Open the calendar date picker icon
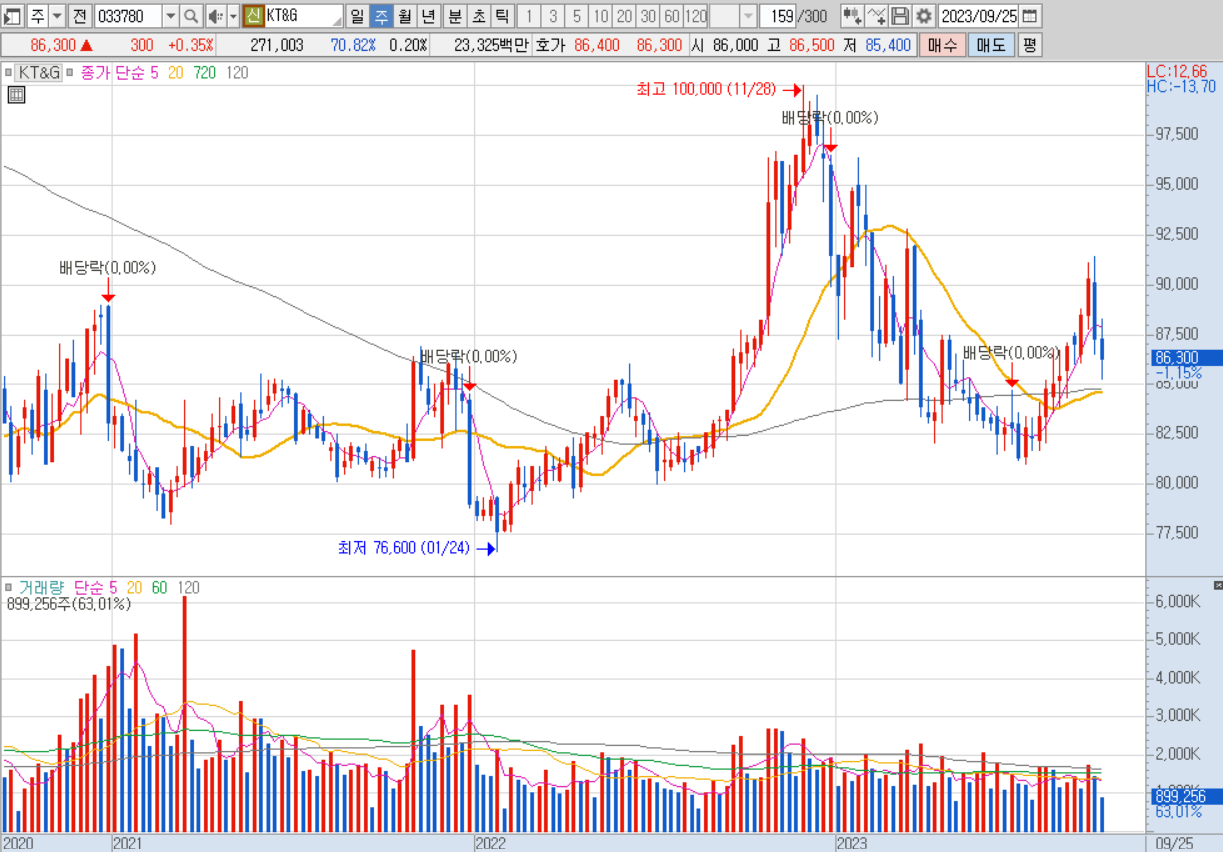The height and width of the screenshot is (852, 1223). [x=1030, y=16]
